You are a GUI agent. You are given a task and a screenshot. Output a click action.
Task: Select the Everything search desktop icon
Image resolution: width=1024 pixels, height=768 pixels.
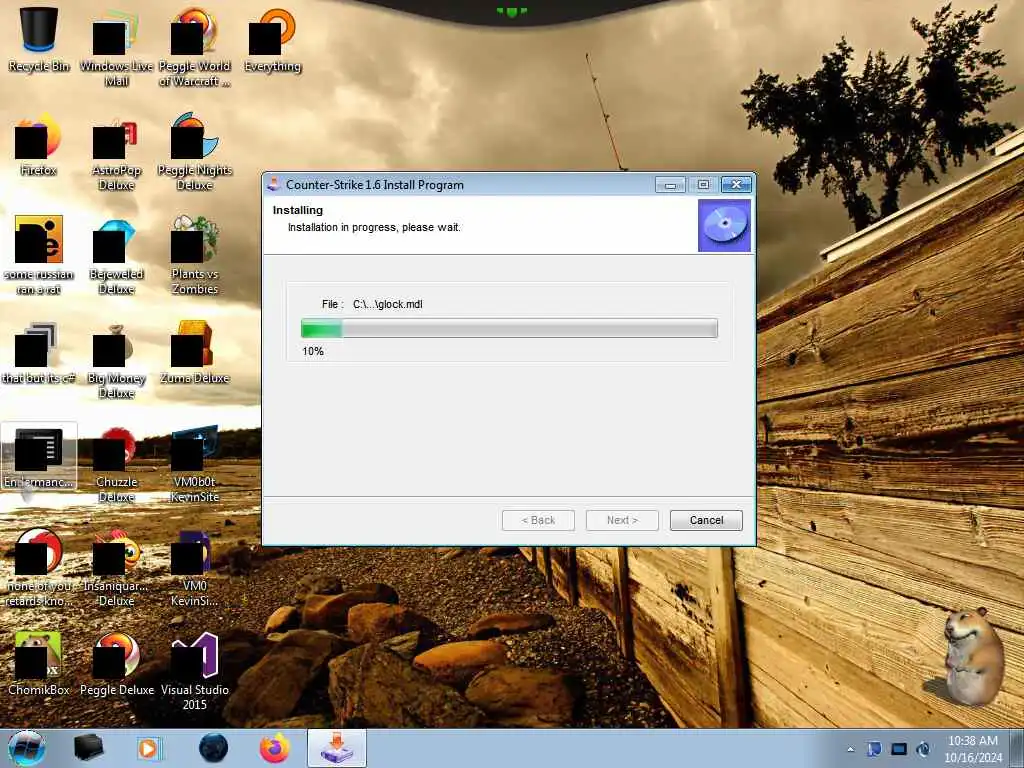(272, 39)
